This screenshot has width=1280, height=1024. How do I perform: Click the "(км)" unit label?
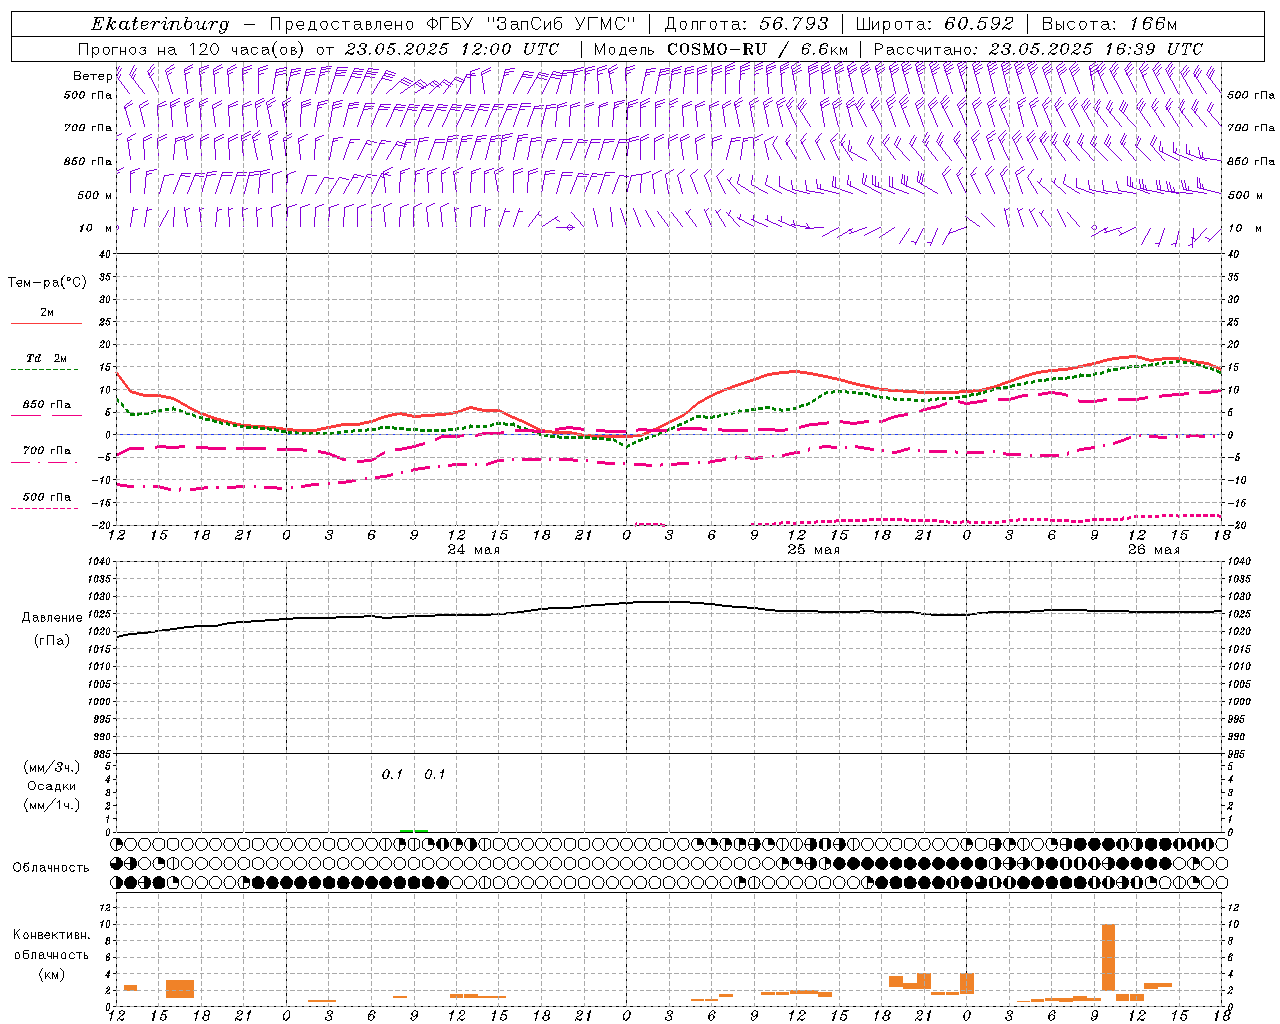(52, 974)
